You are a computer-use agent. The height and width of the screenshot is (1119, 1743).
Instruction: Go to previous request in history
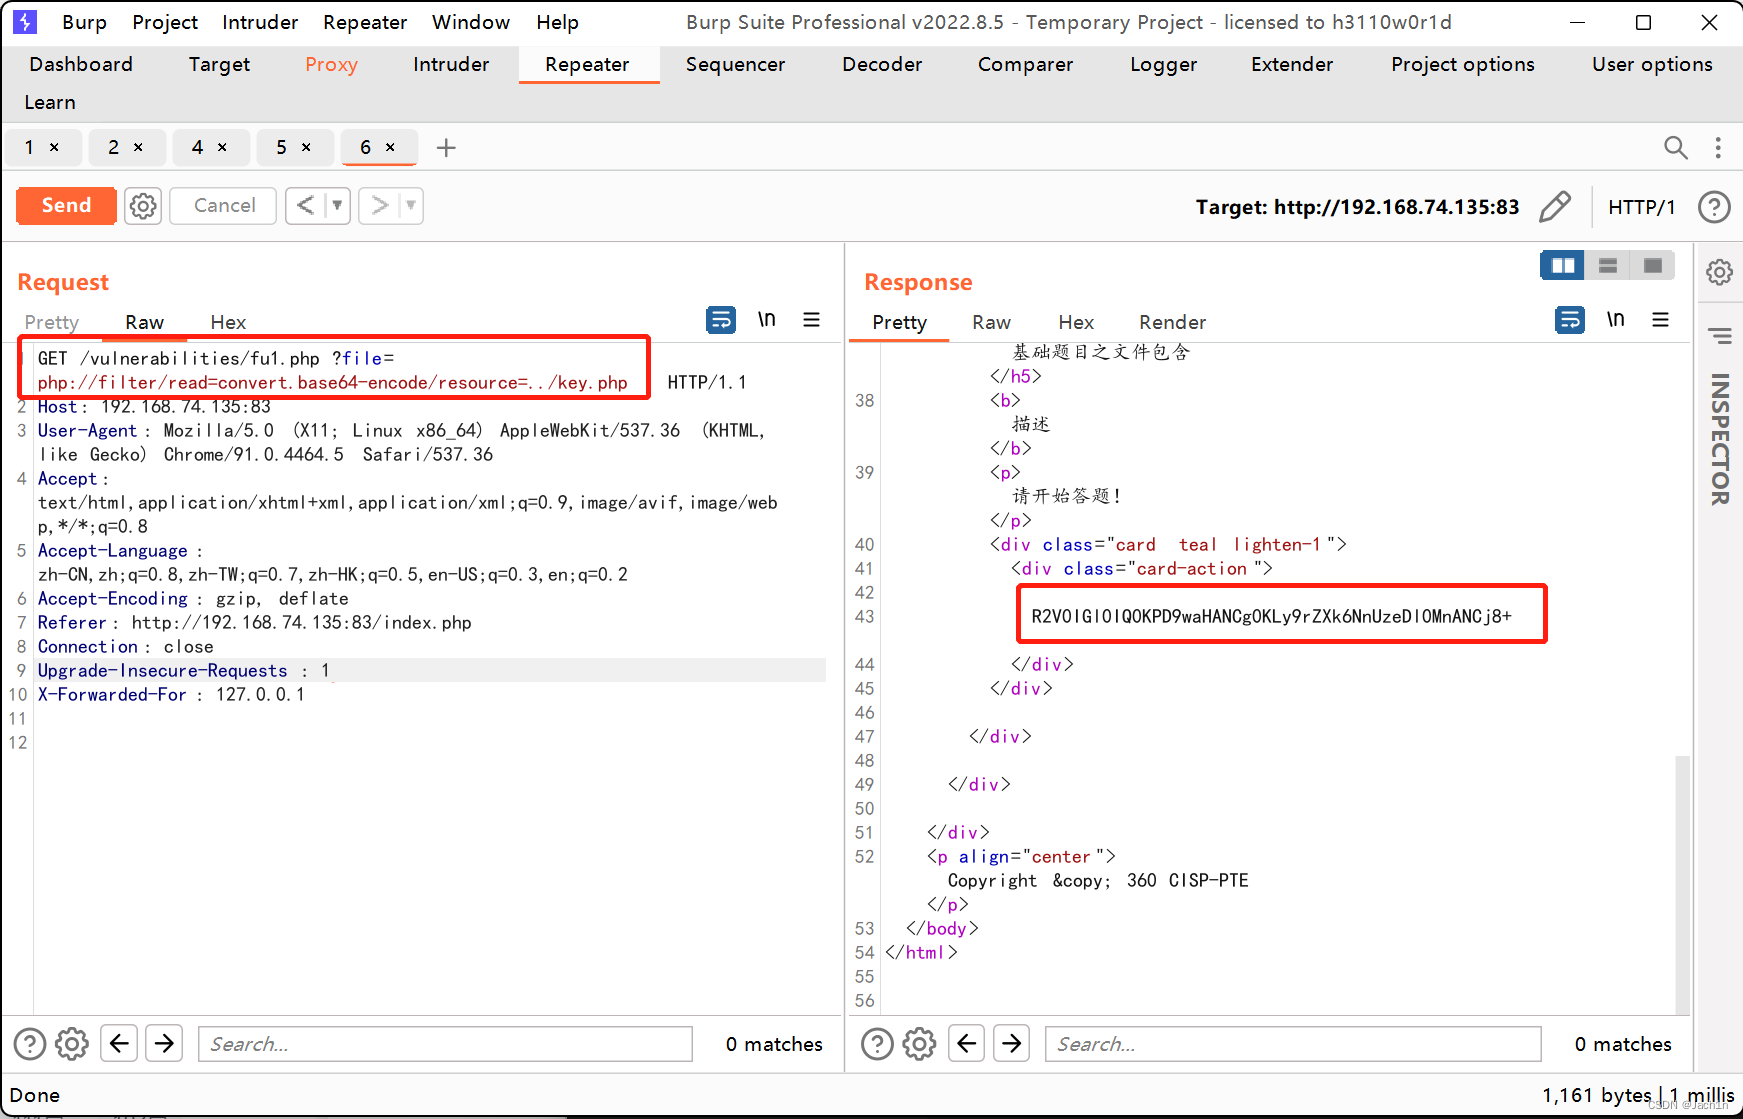point(306,206)
